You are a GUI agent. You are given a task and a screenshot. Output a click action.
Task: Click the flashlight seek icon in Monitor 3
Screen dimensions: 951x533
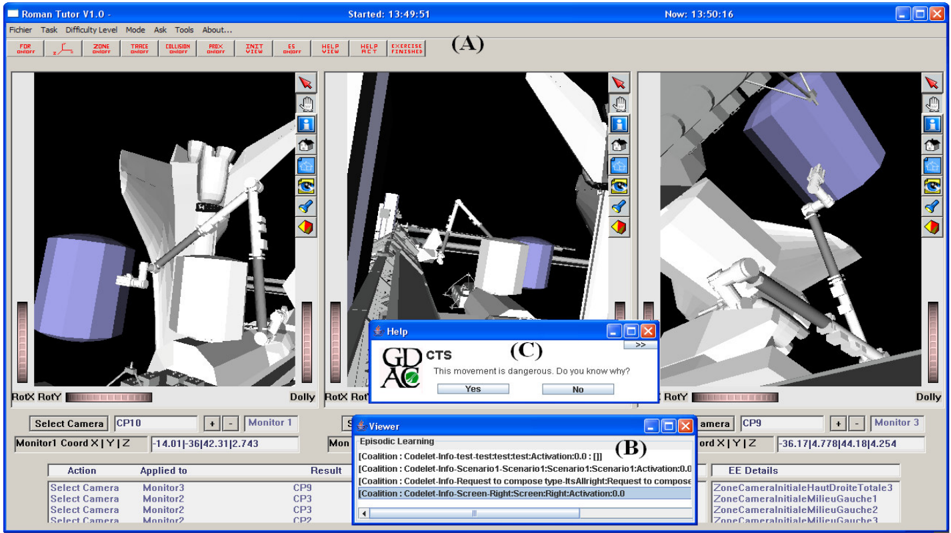tap(932, 207)
